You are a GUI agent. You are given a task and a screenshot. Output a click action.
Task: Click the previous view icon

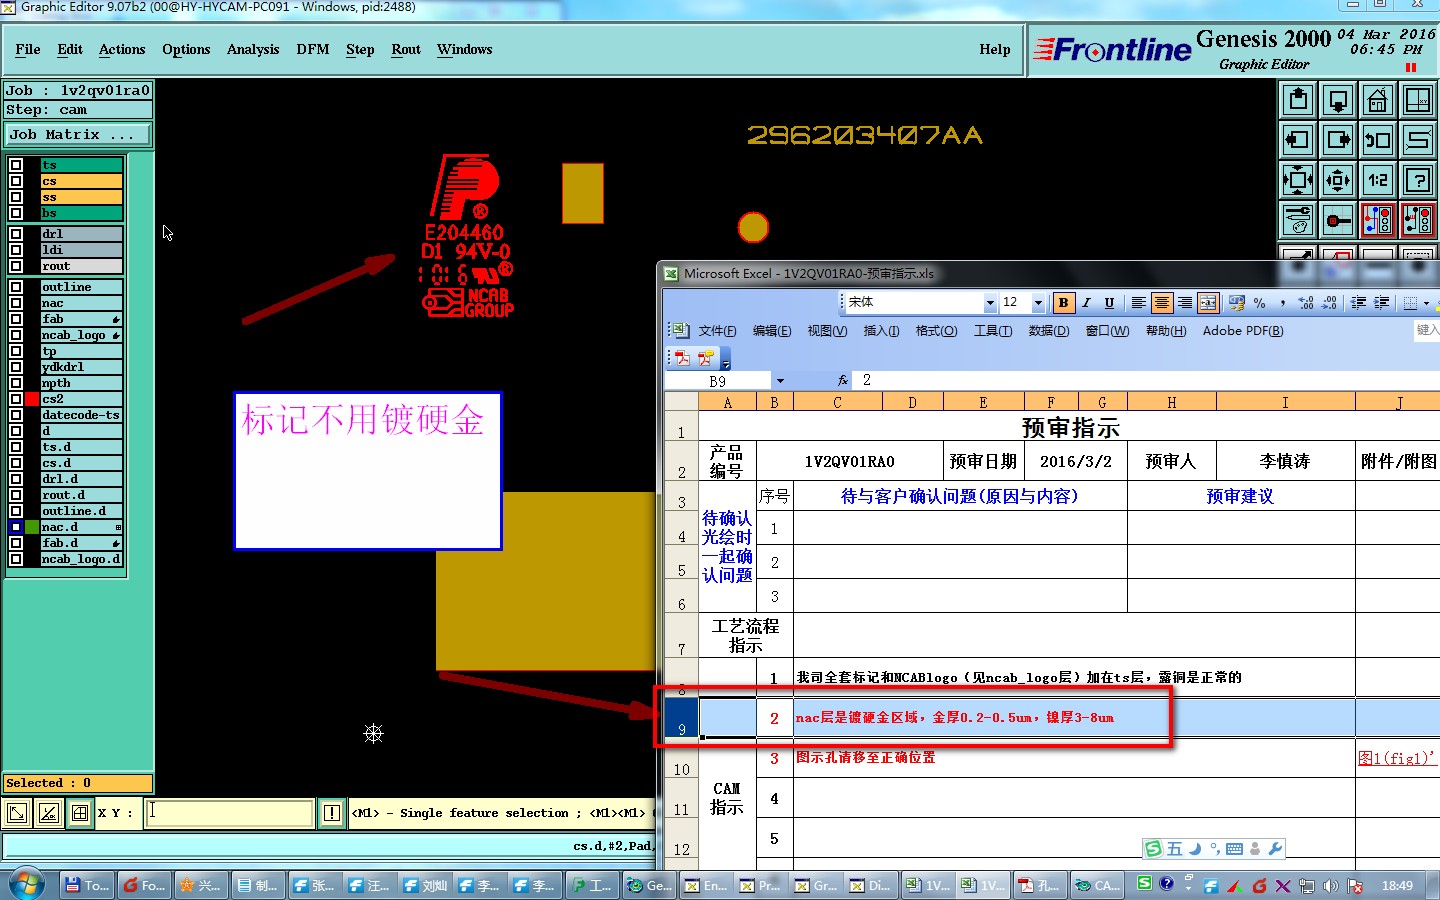tap(1378, 140)
